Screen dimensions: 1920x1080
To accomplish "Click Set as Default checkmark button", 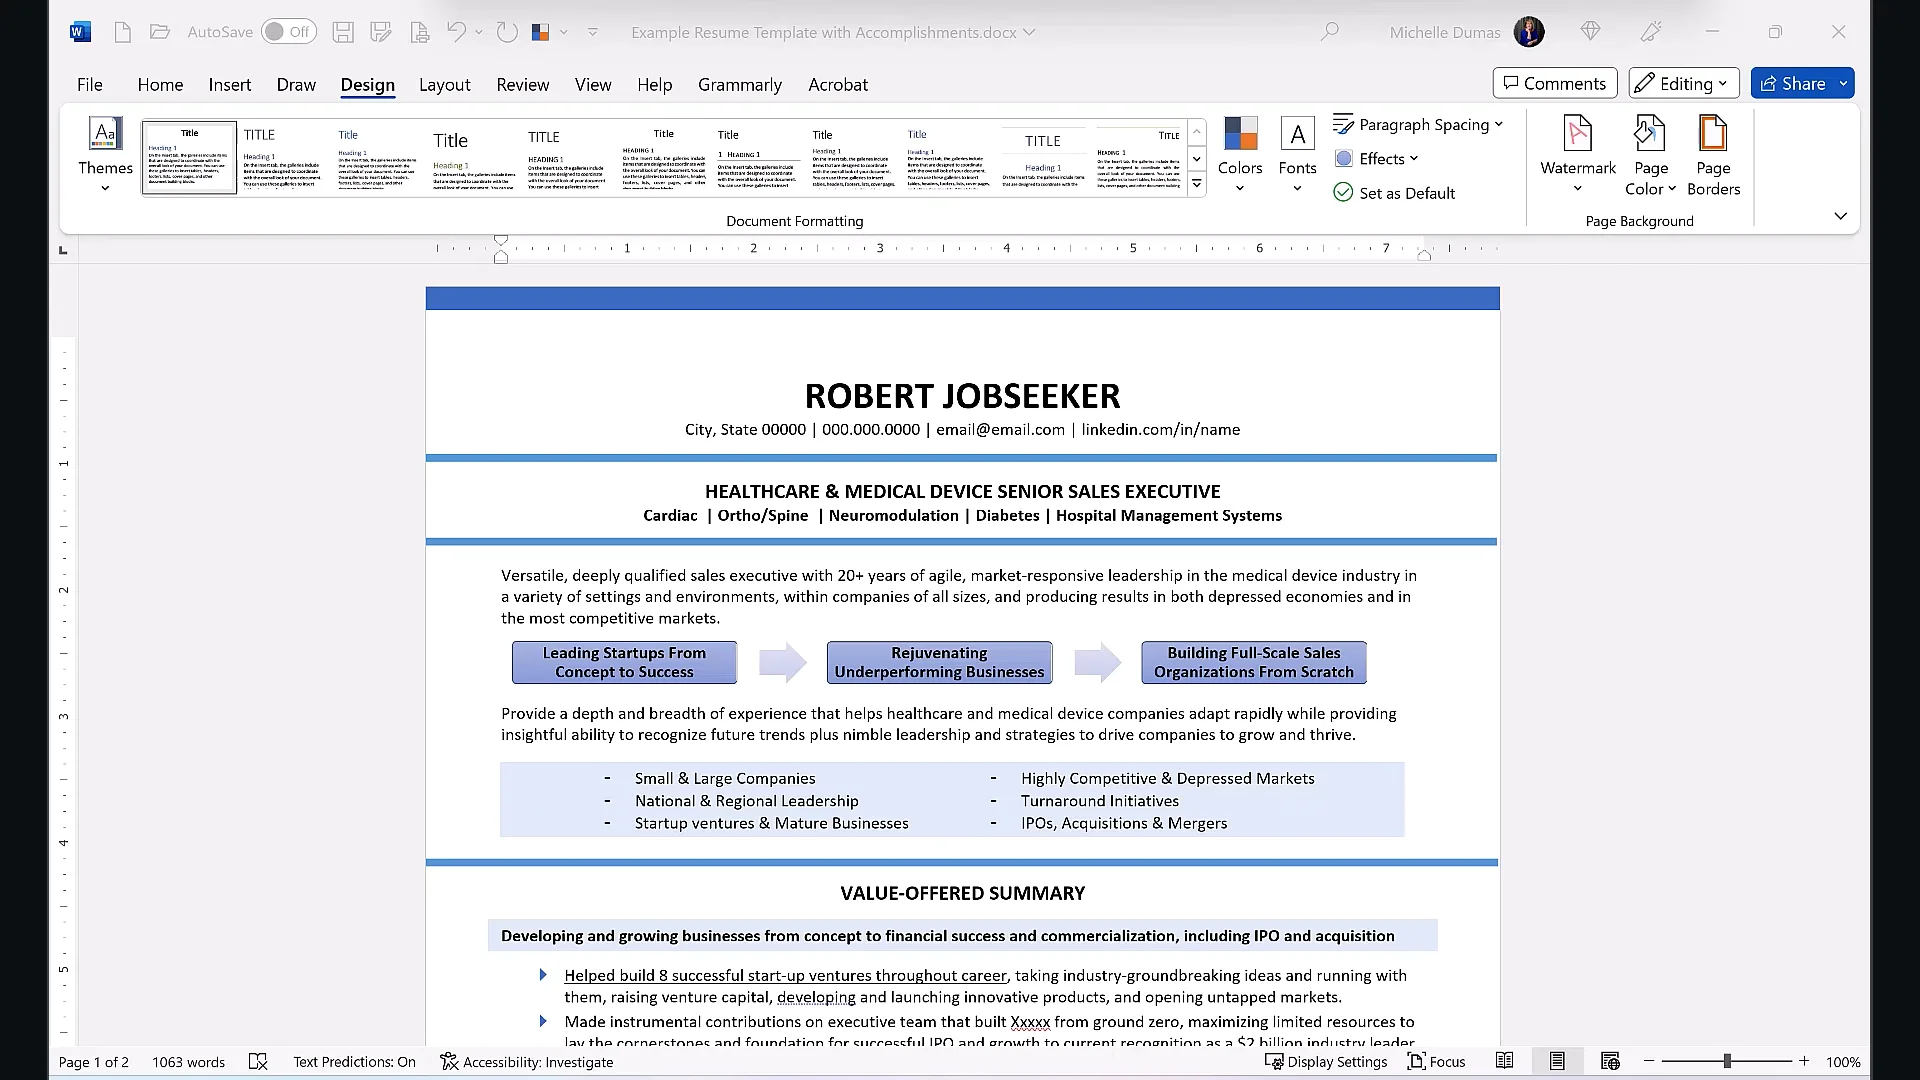I will point(1394,193).
